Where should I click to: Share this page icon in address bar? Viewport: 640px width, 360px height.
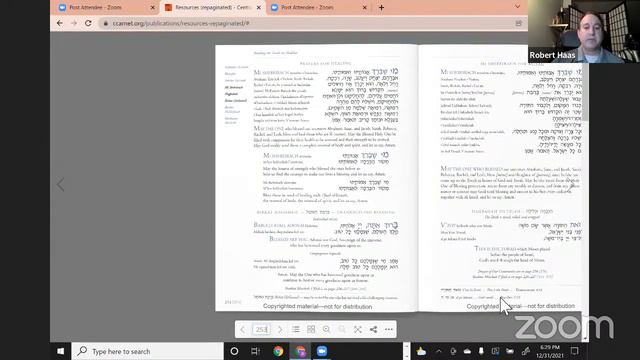(x=518, y=23)
